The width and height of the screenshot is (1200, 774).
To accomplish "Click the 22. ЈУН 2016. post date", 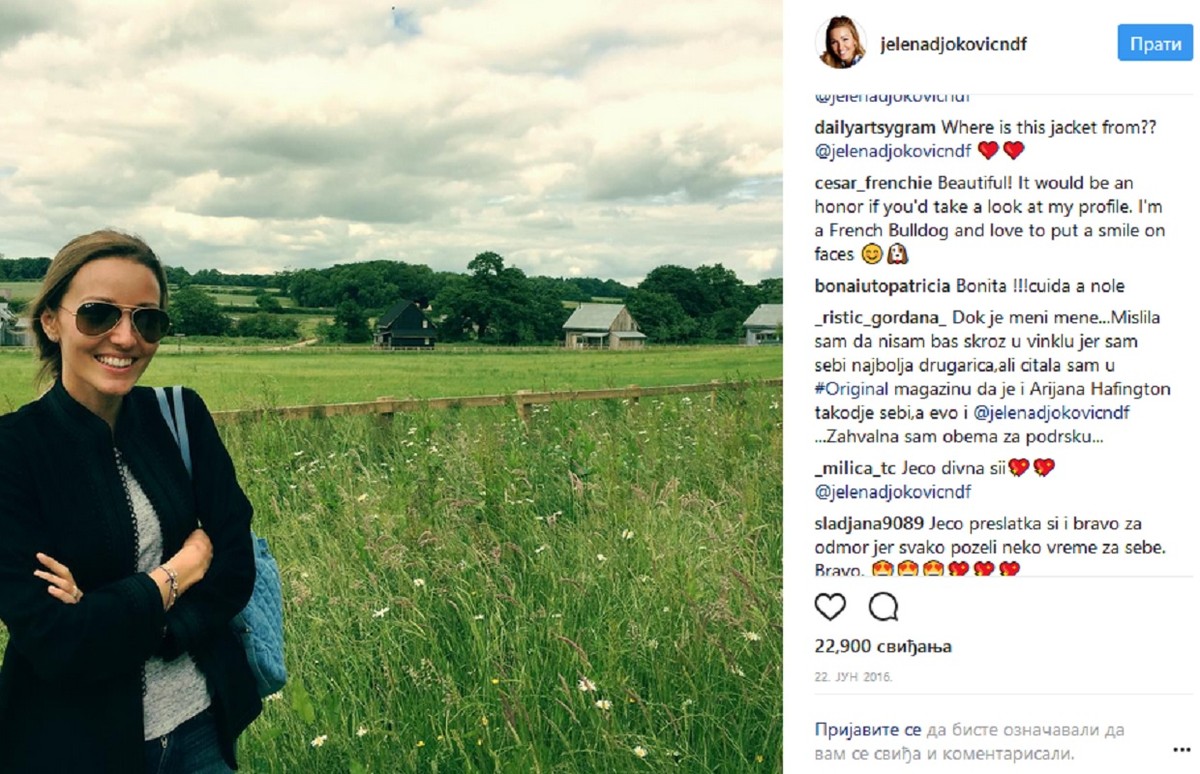I will point(853,677).
